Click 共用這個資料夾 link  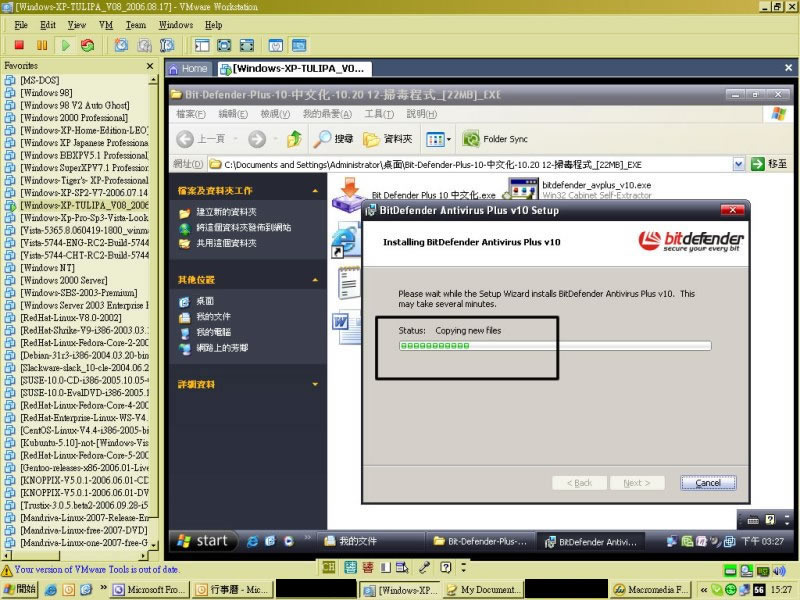(227, 243)
